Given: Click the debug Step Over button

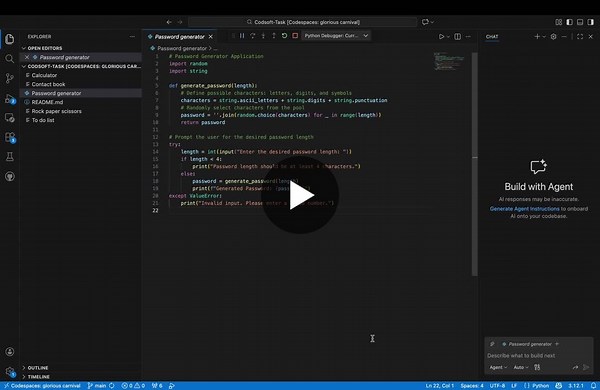Looking at the screenshot, I should [x=253, y=36].
